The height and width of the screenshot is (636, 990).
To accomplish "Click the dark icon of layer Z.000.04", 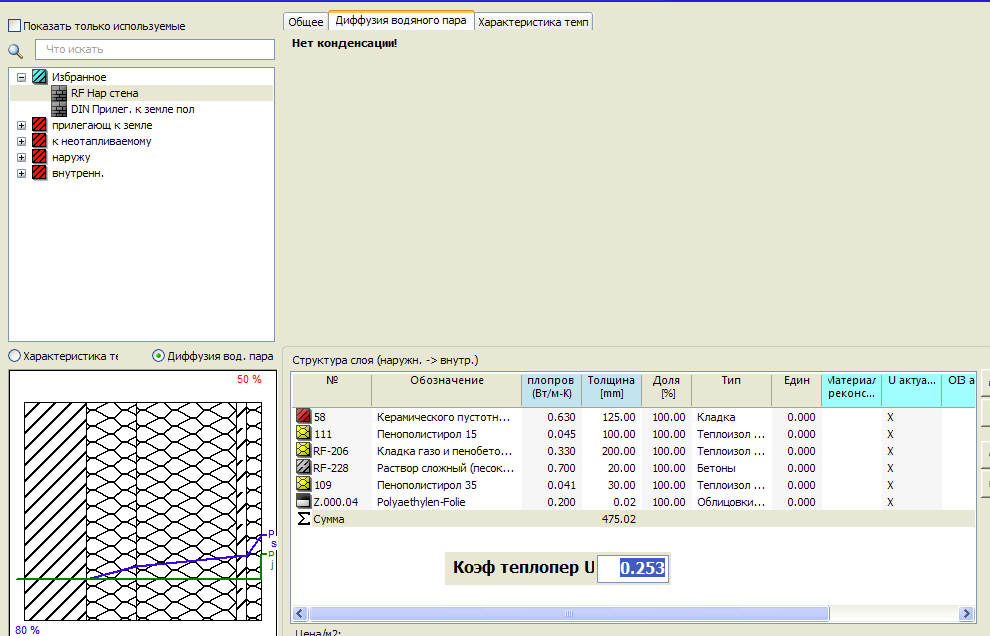I will (303, 502).
